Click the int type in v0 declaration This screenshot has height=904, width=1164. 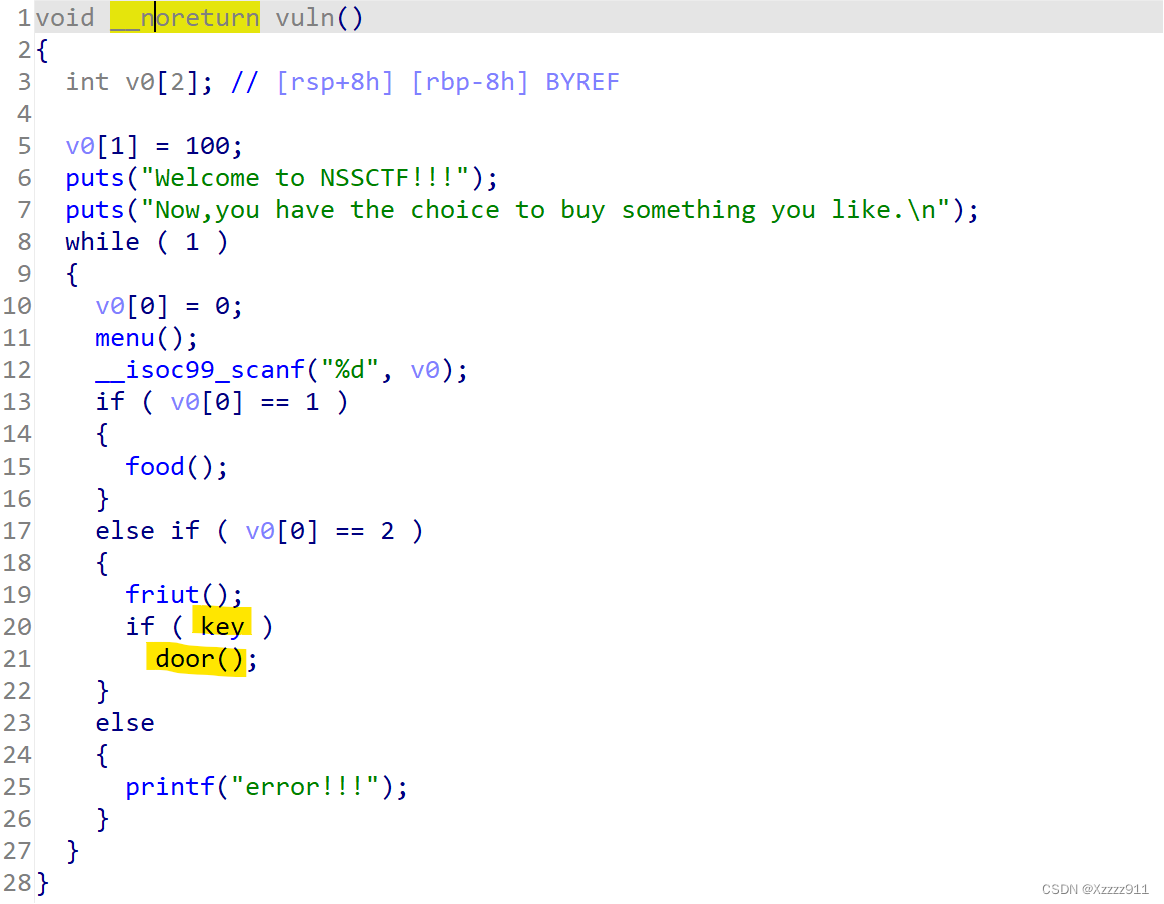tap(87, 82)
